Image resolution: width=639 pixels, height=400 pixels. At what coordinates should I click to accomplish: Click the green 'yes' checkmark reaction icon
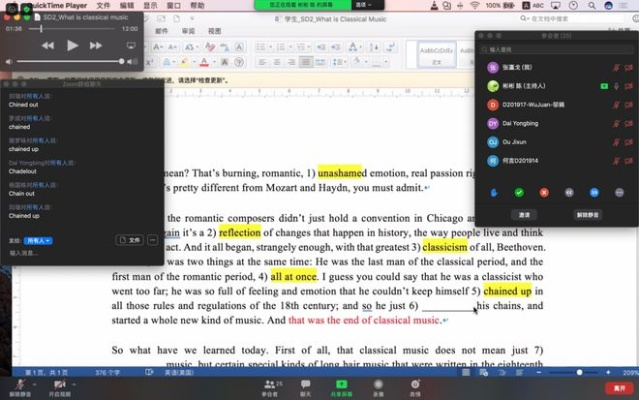[x=519, y=191]
